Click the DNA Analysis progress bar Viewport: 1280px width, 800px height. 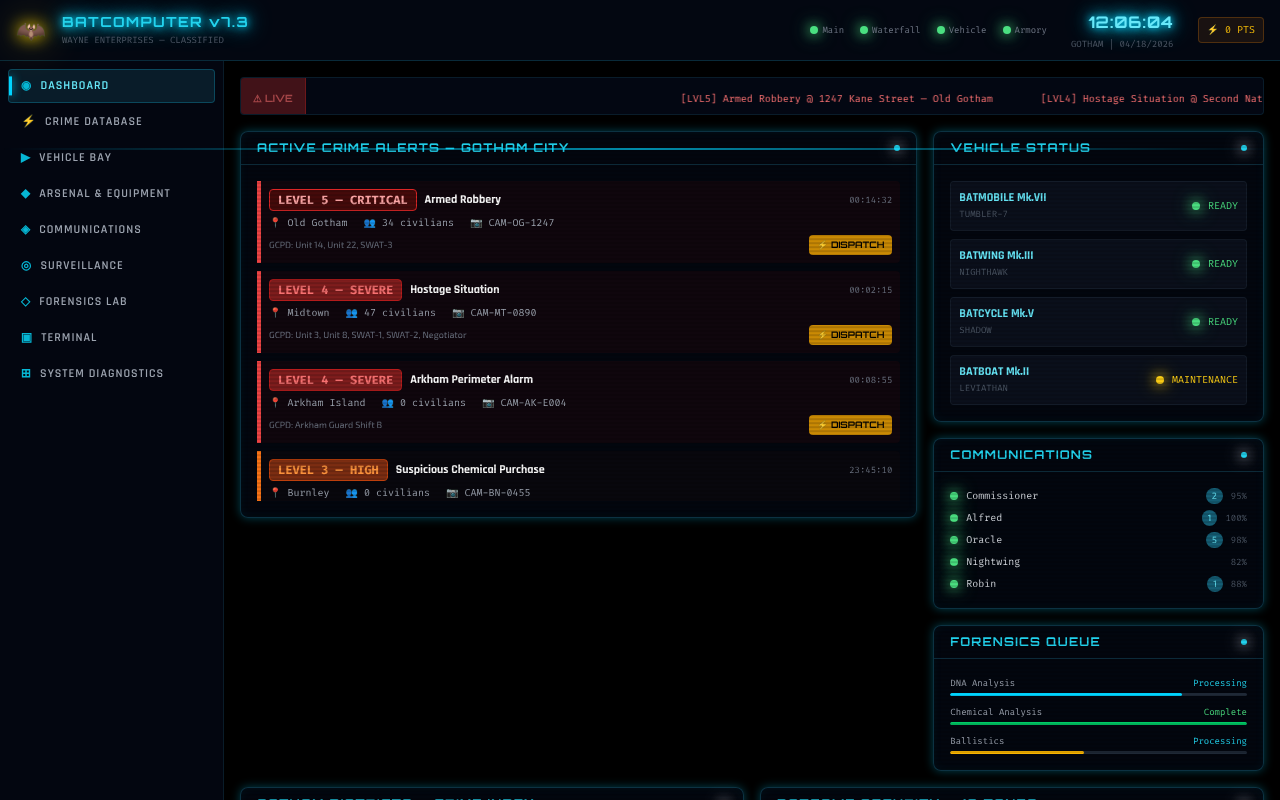click(1098, 694)
